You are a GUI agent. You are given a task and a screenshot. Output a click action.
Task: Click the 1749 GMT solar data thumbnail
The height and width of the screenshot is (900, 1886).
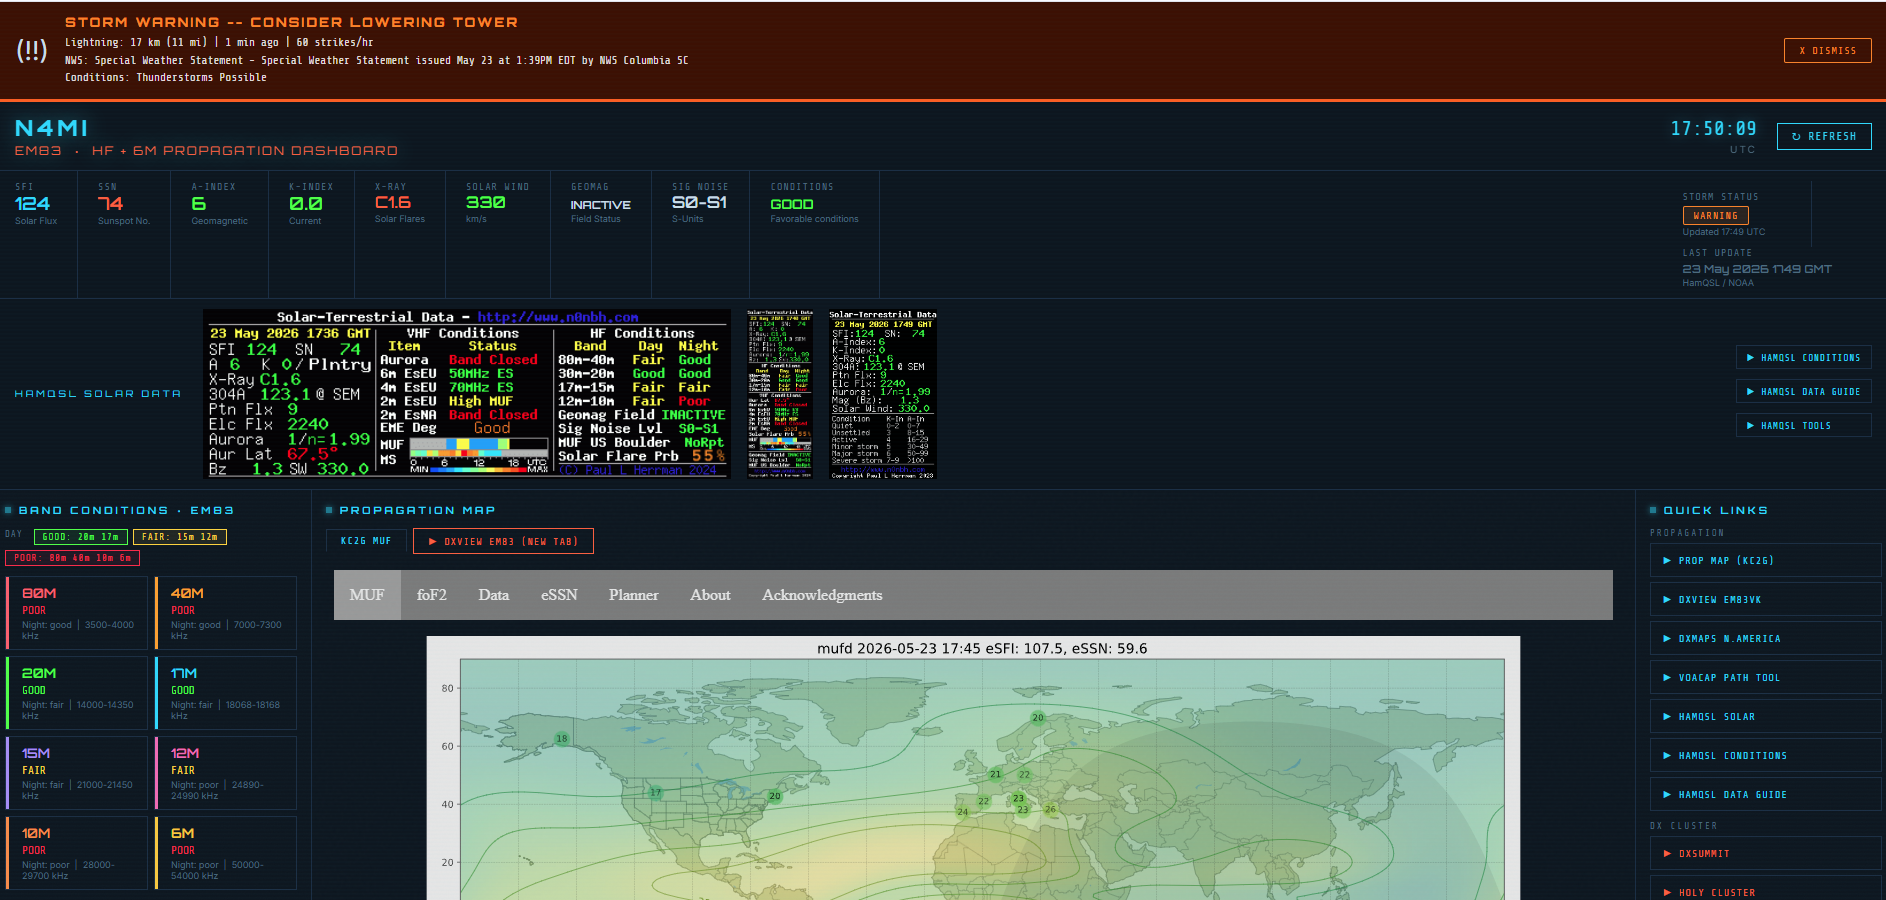point(882,394)
